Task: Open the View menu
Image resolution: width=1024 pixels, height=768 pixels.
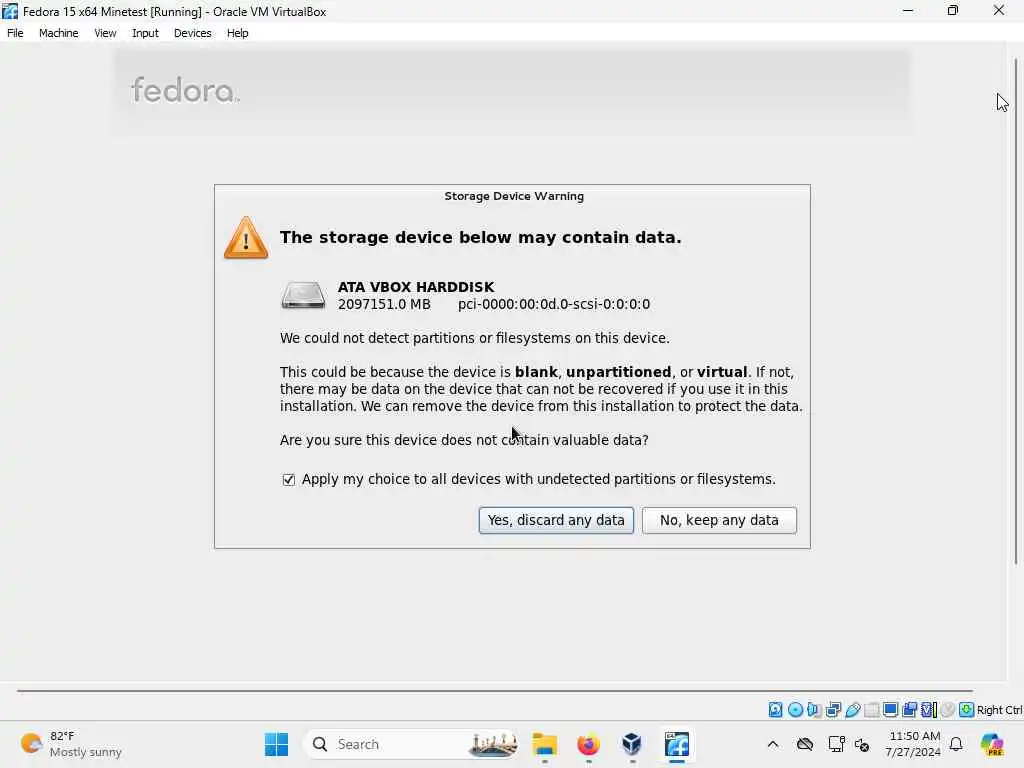Action: click(x=105, y=33)
